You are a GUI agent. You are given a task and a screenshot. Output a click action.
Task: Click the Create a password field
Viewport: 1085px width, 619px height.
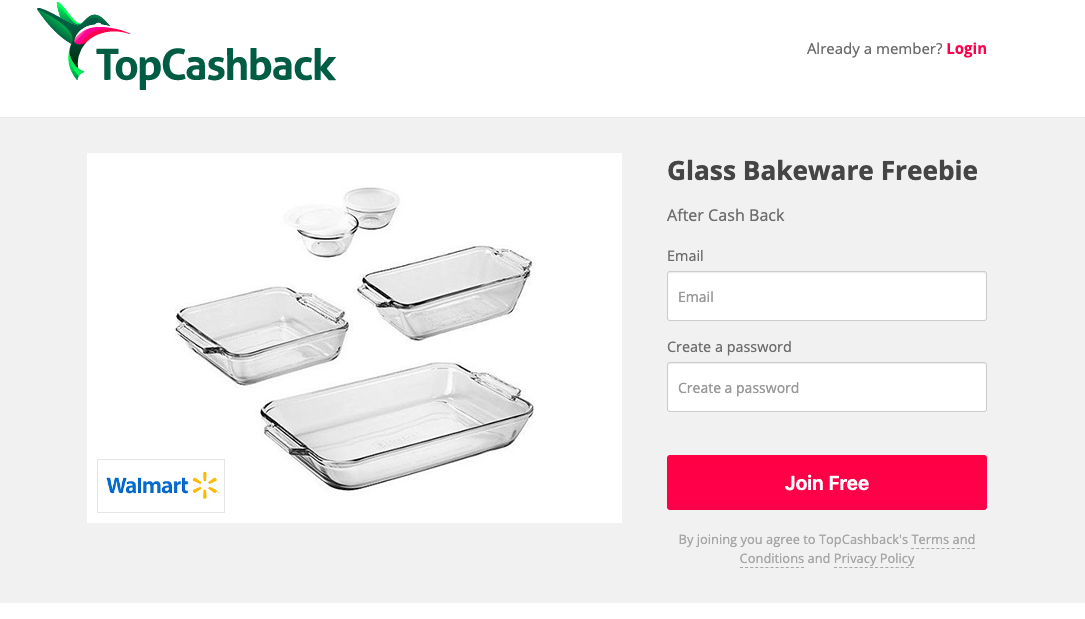pos(826,387)
